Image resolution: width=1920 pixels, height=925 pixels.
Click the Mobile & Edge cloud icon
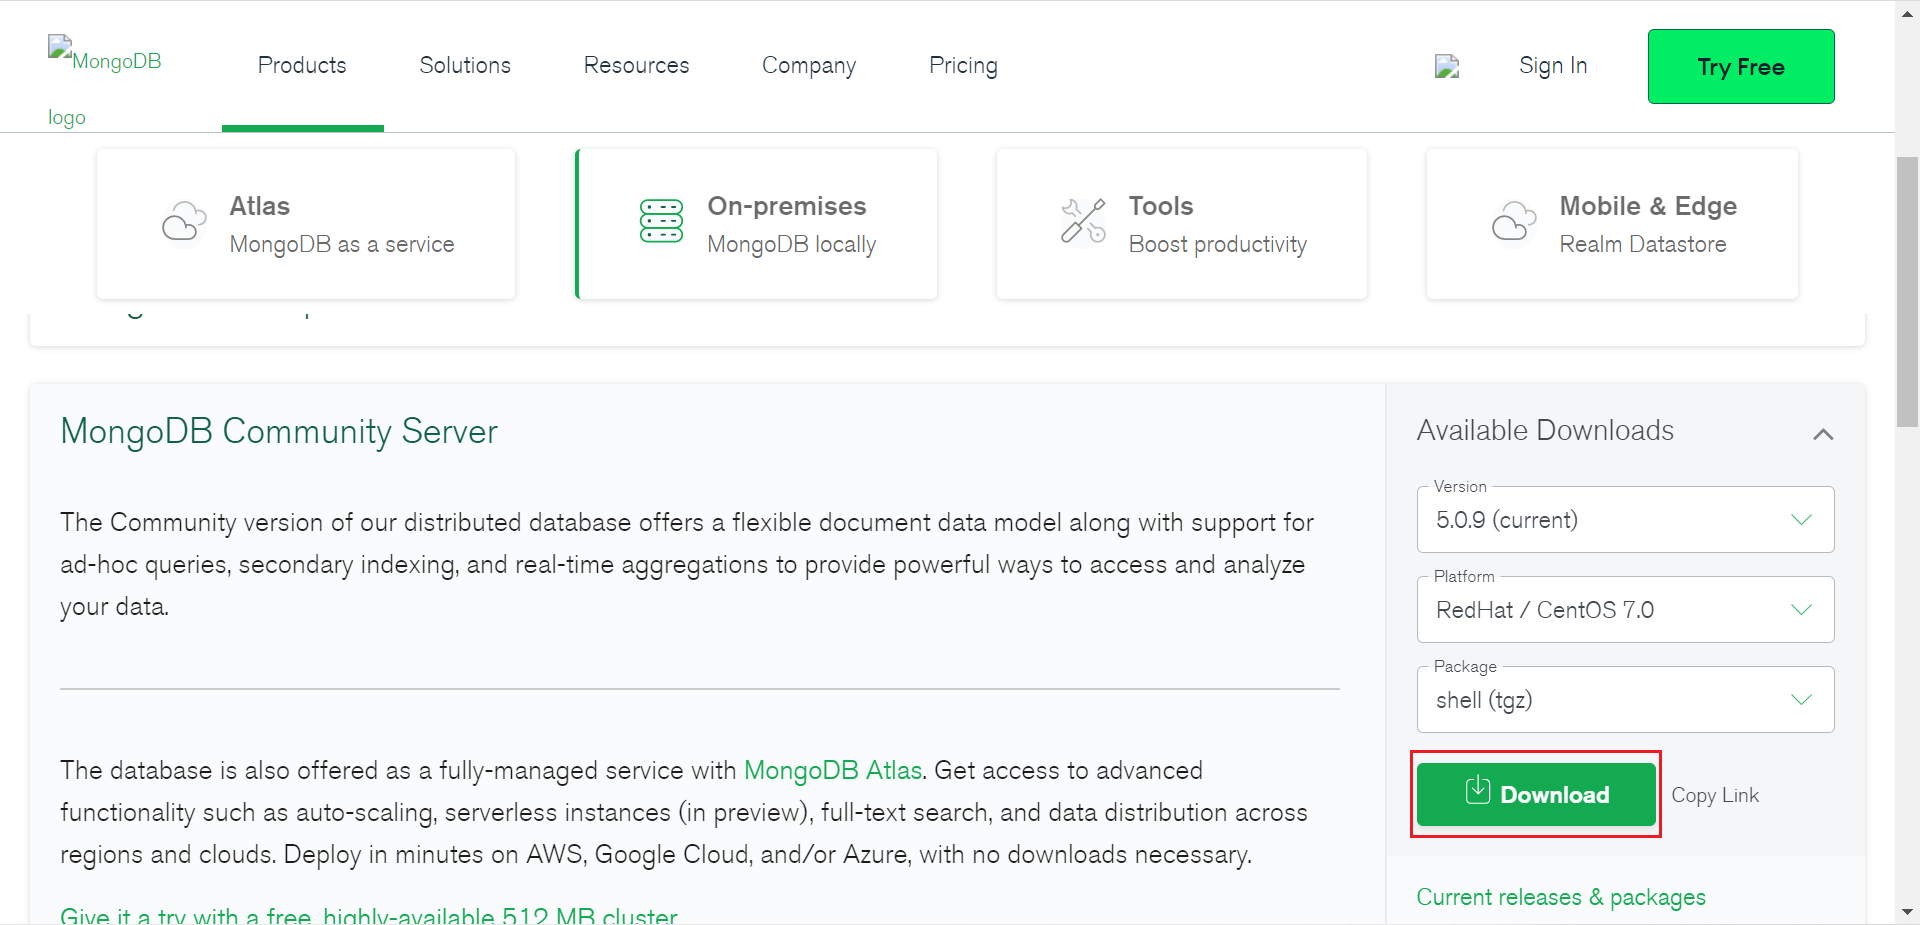pos(1514,222)
